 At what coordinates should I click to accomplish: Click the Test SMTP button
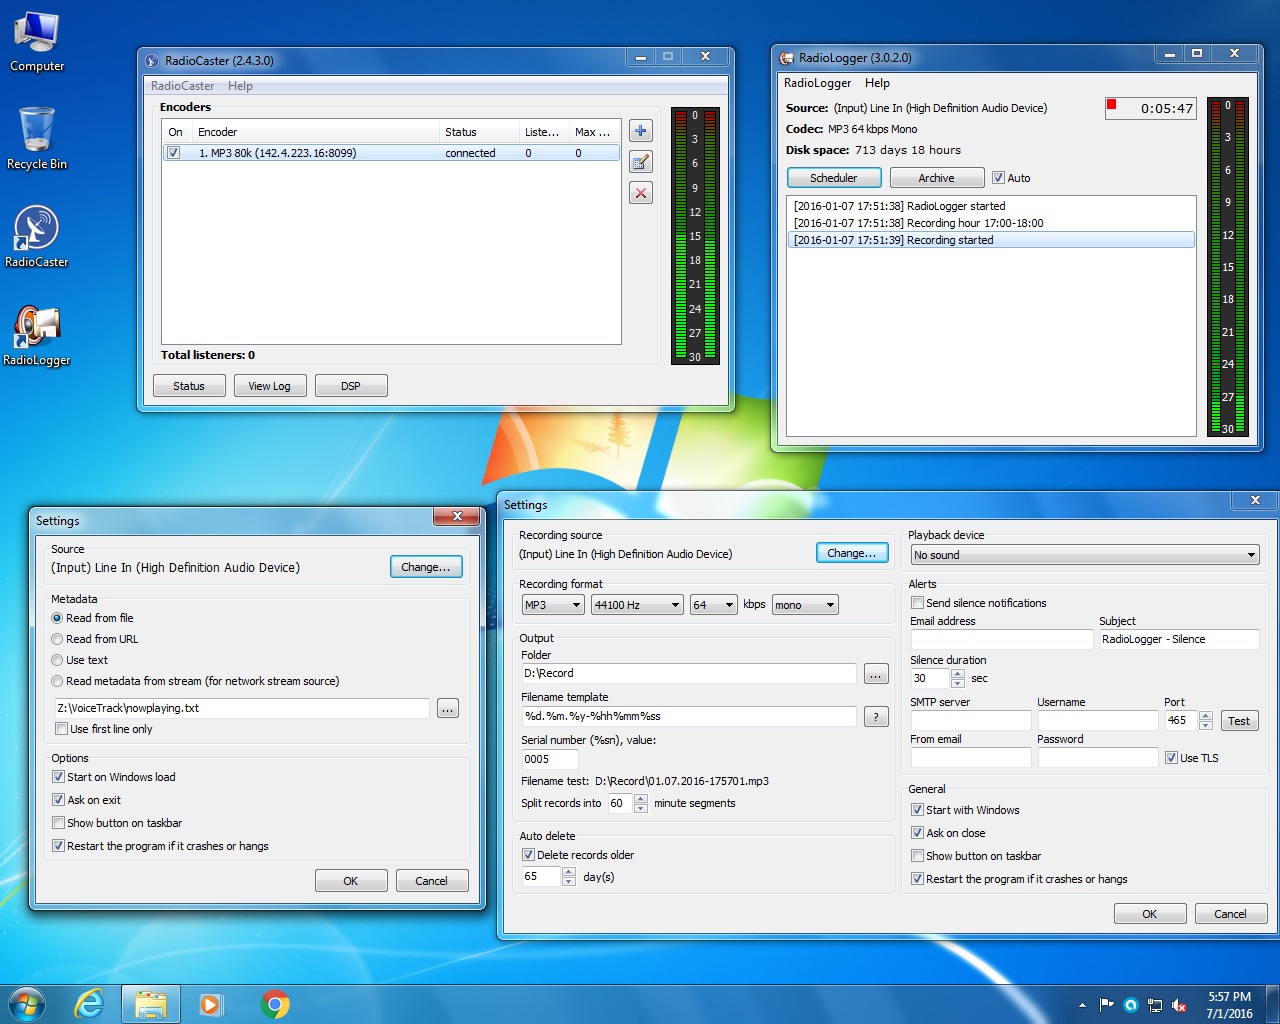tap(1239, 721)
